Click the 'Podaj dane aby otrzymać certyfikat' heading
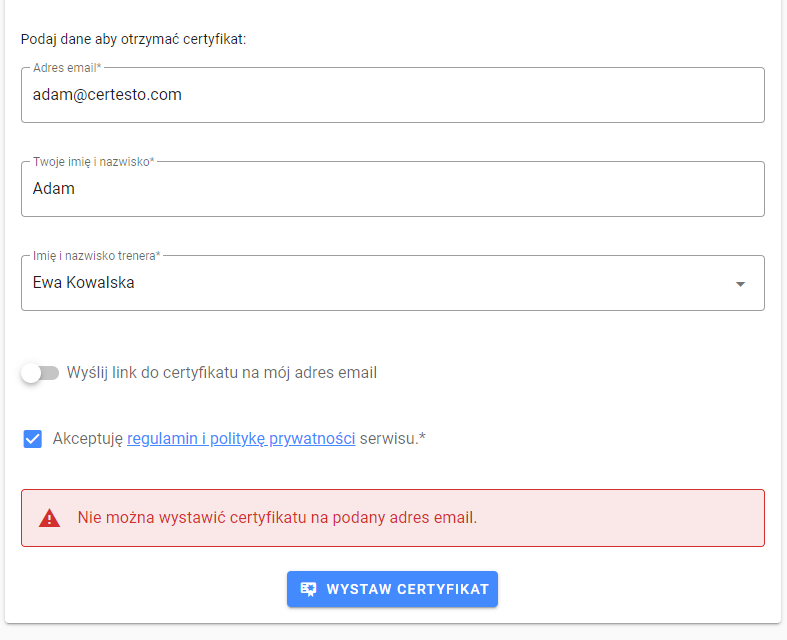 (134, 39)
